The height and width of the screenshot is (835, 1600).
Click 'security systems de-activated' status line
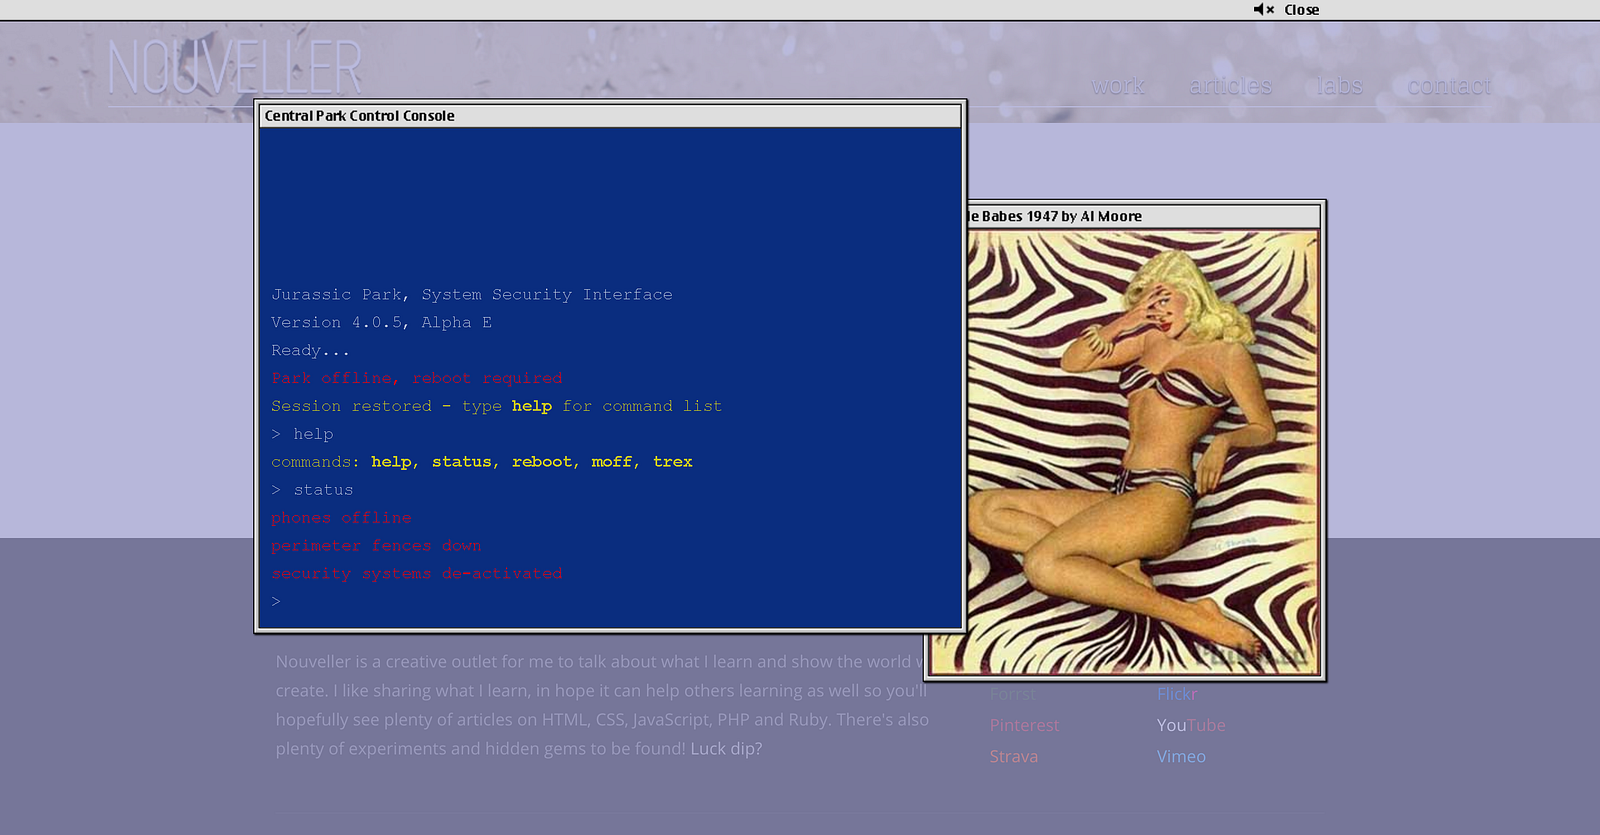pos(417,574)
